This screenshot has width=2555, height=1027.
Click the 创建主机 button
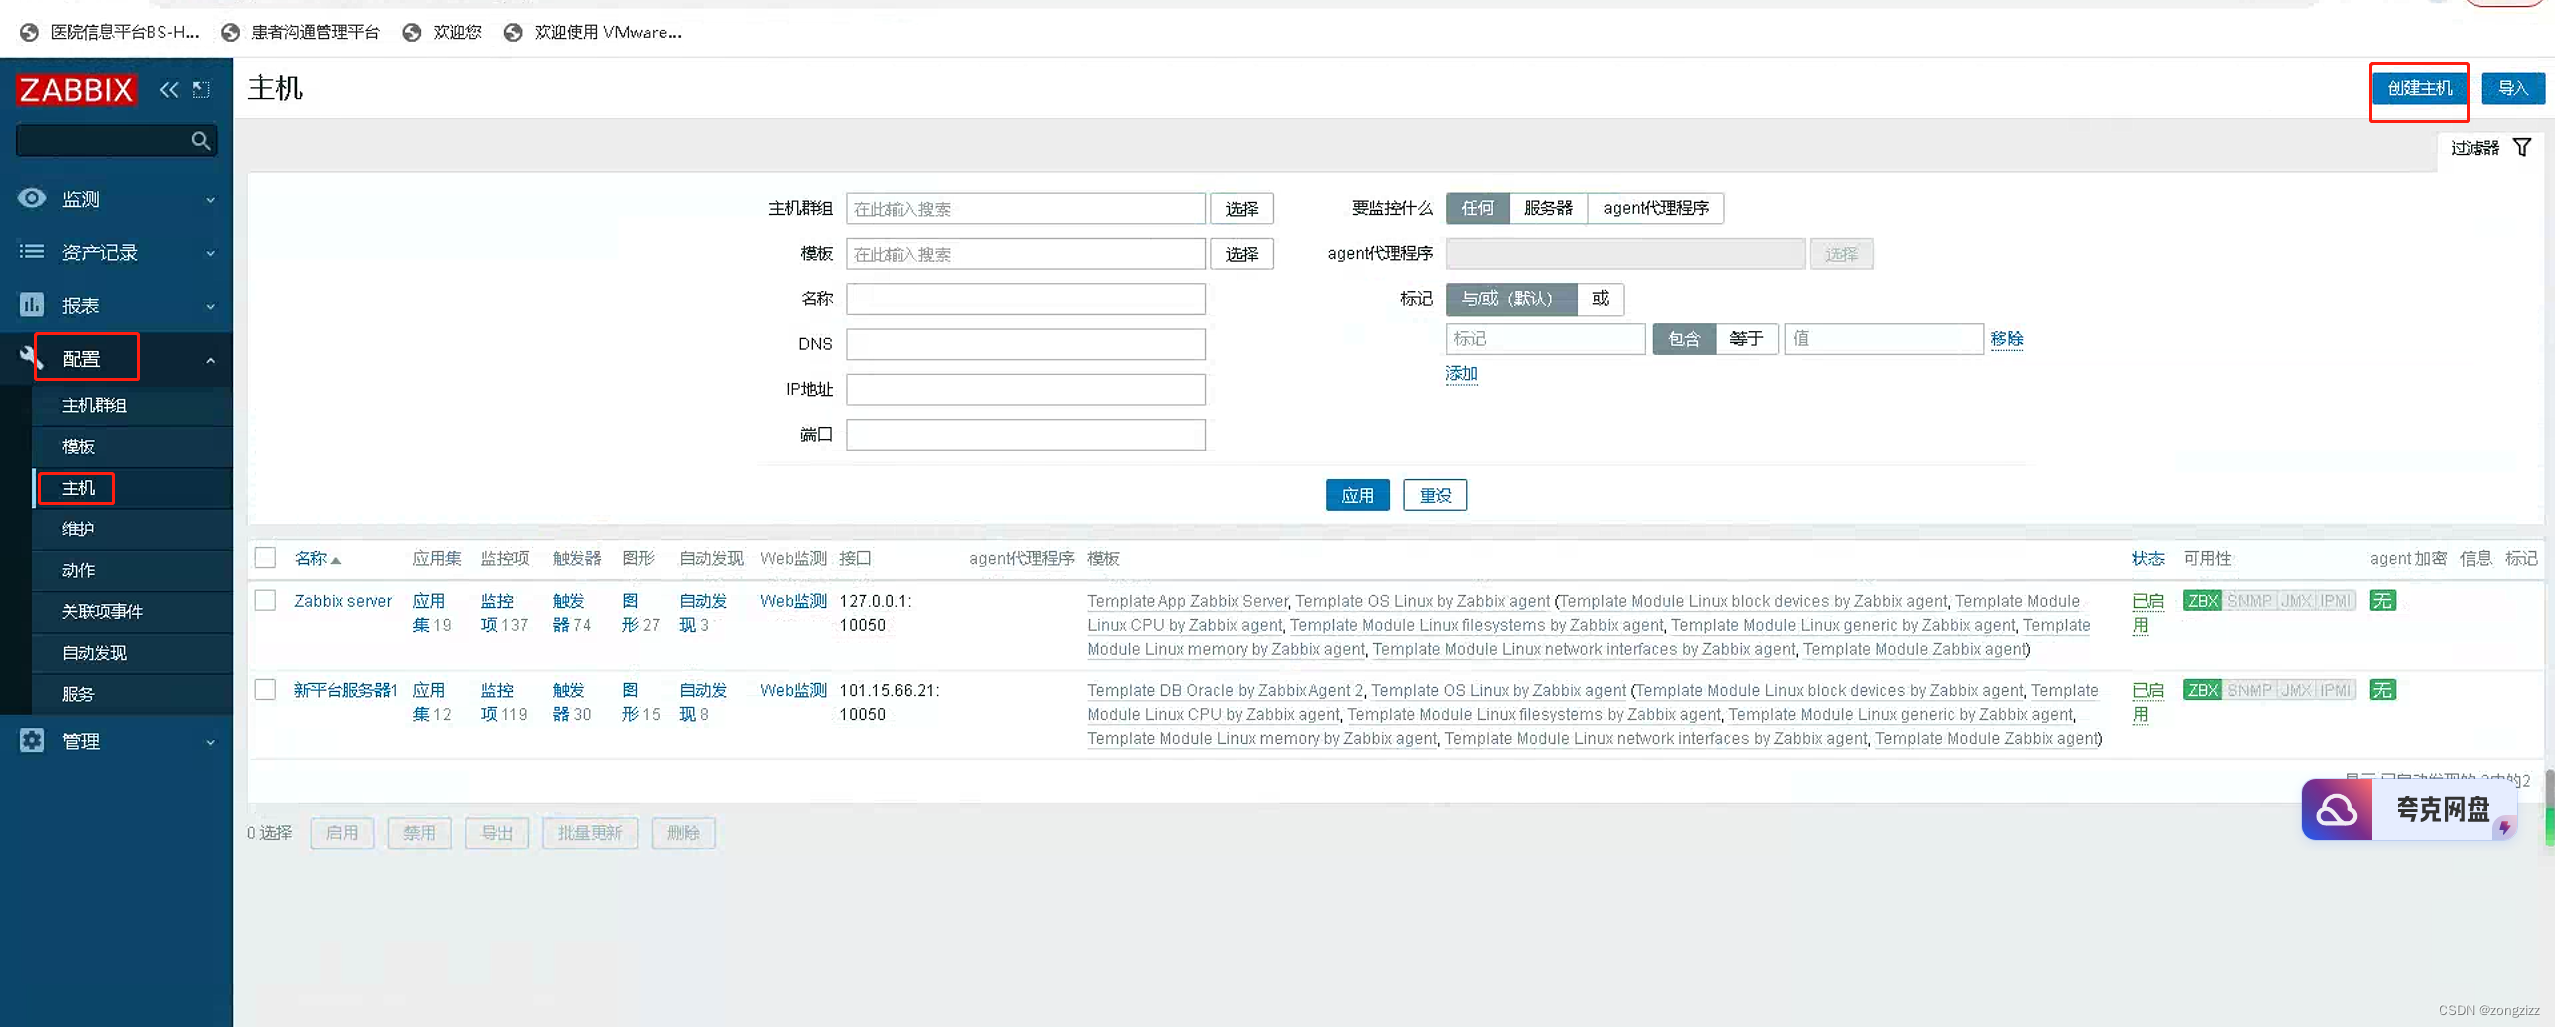tap(2419, 89)
